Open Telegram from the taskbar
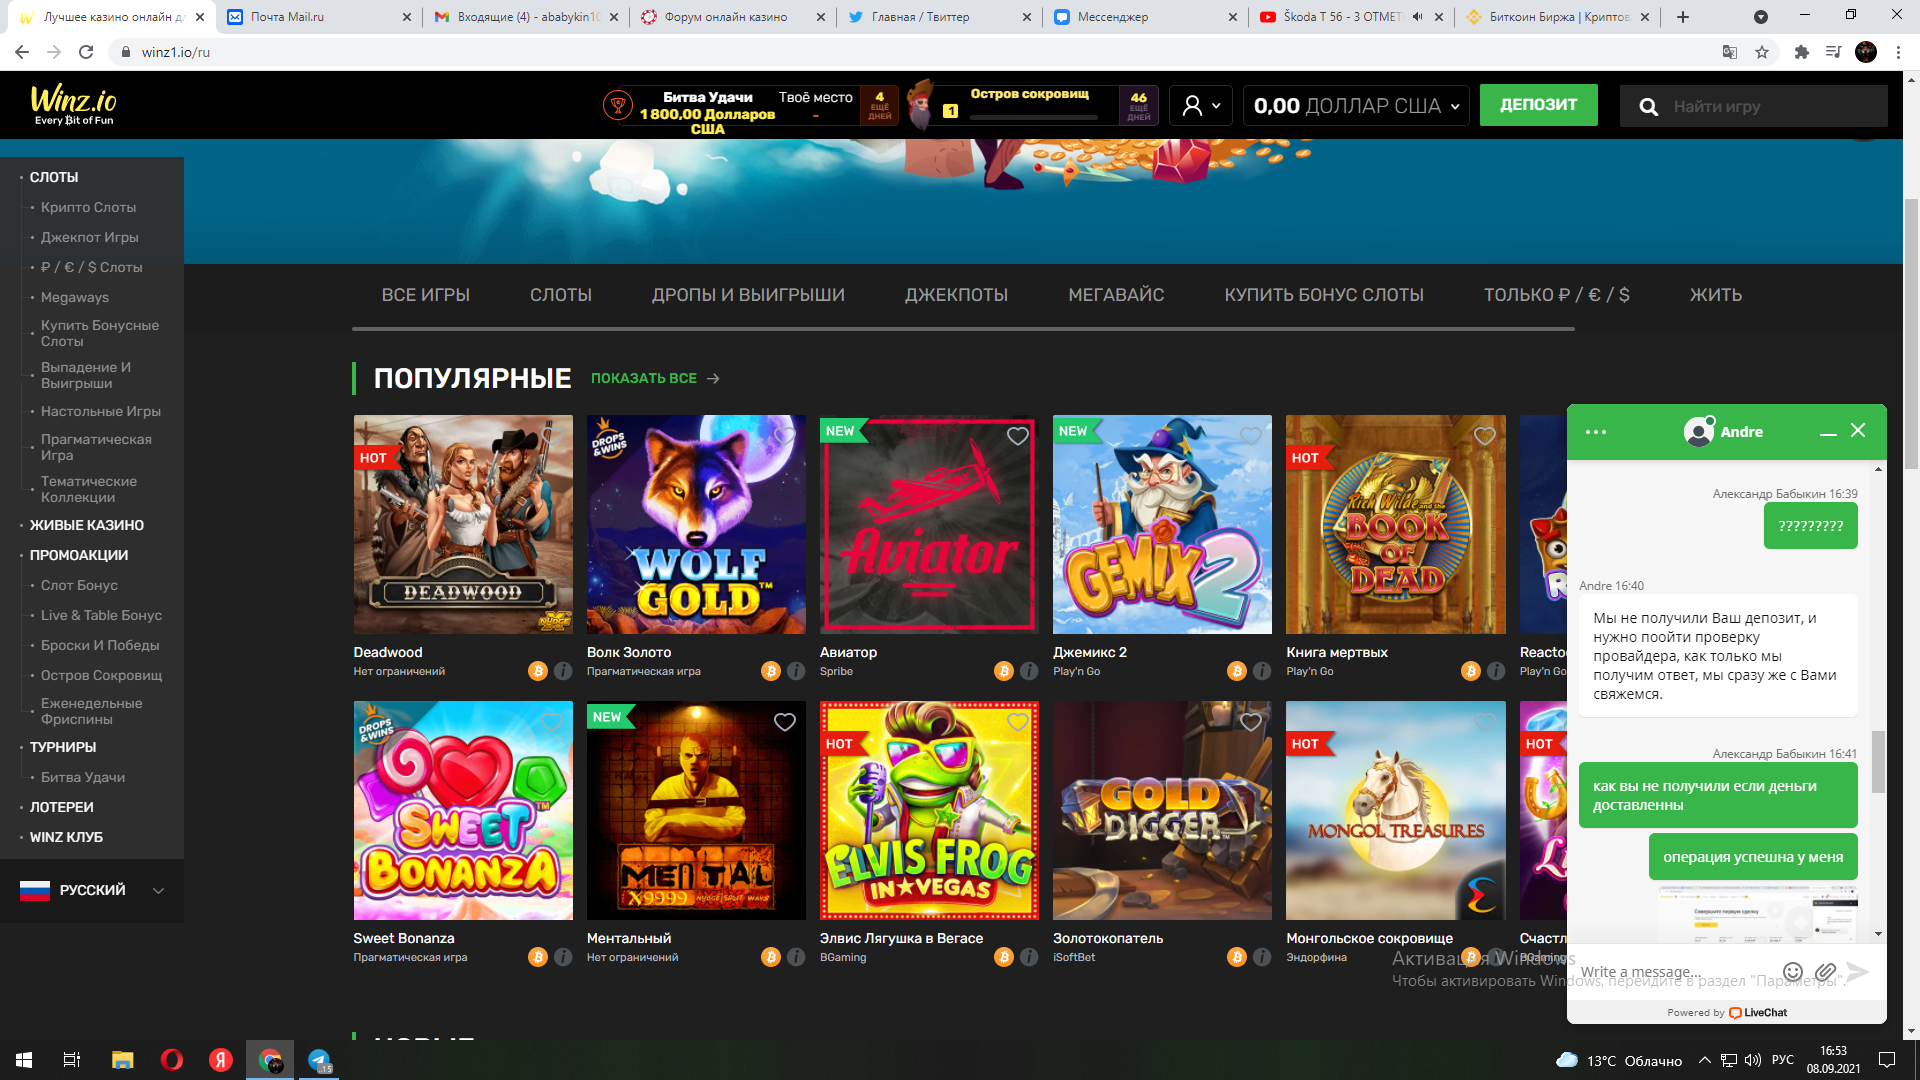This screenshot has width=1920, height=1080. (319, 1060)
